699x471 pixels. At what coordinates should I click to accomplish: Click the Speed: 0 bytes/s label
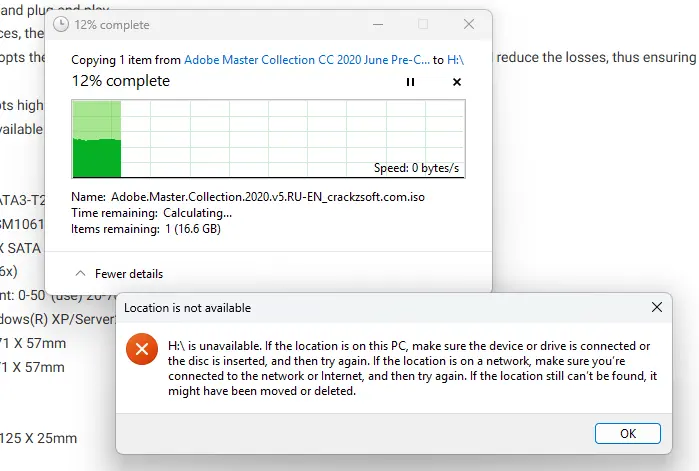(x=416, y=168)
